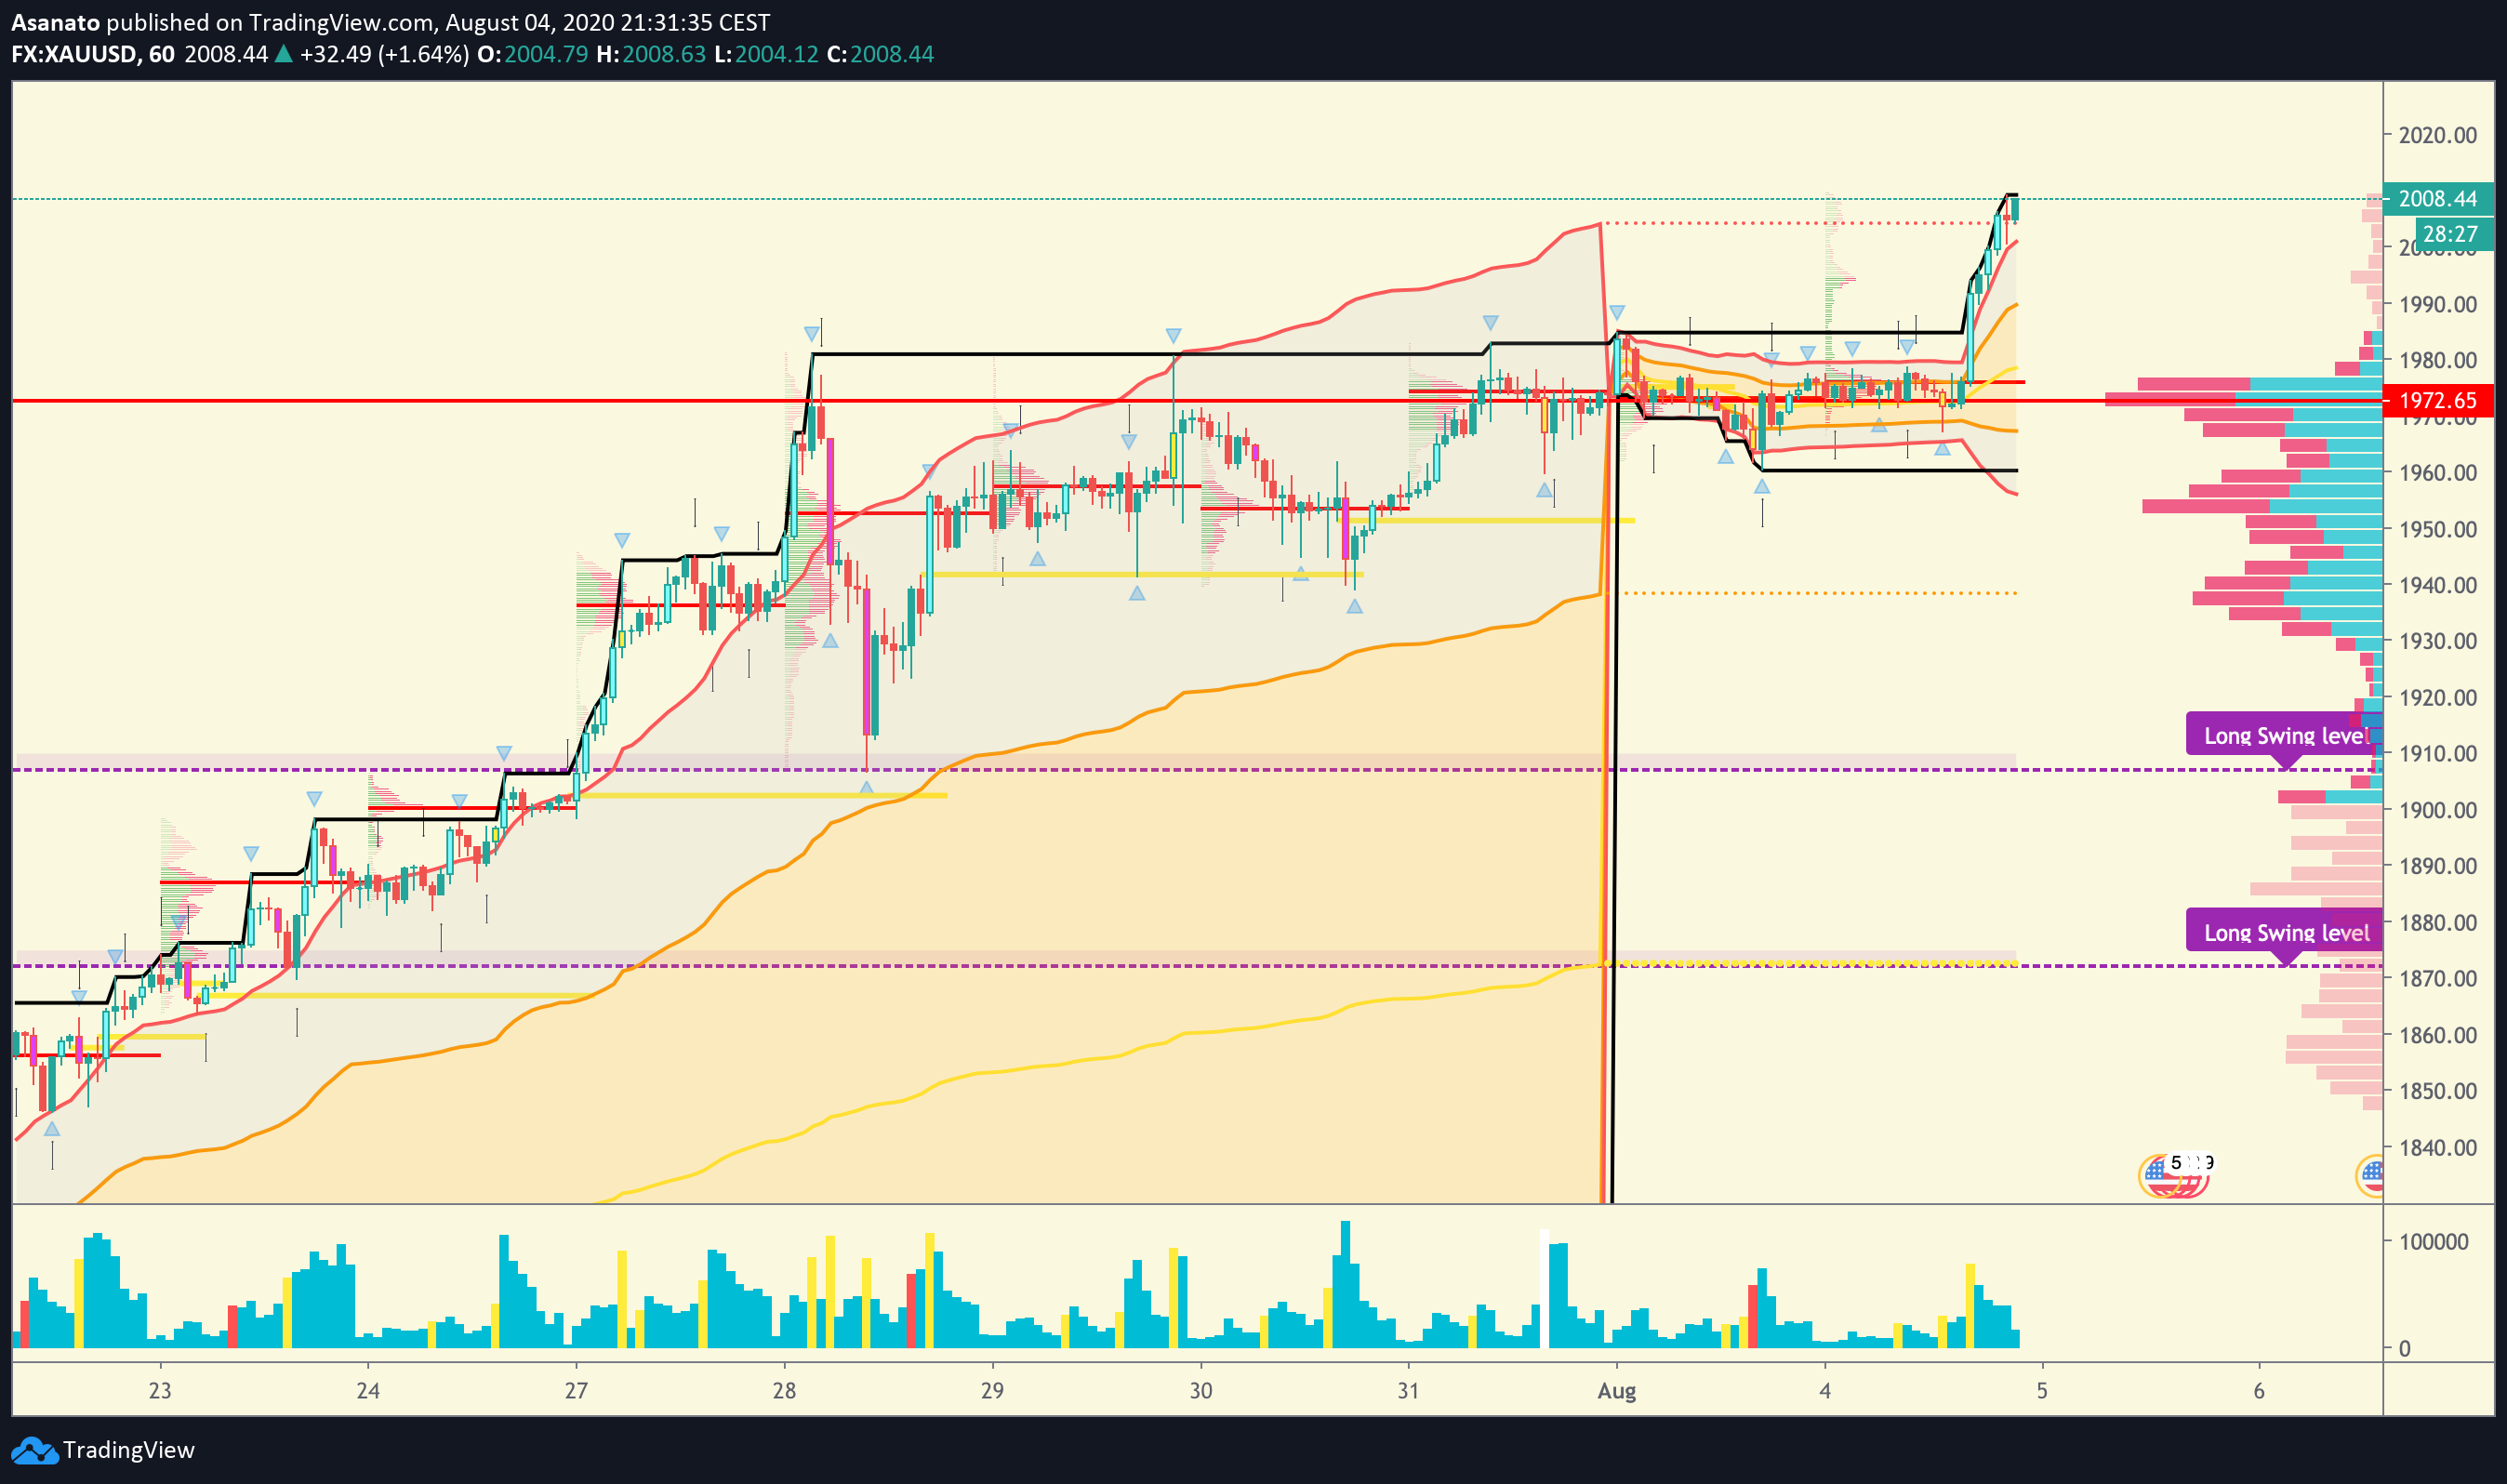2507x1484 pixels.
Task: Click the 30 date label on time axis
Action: [1200, 1391]
